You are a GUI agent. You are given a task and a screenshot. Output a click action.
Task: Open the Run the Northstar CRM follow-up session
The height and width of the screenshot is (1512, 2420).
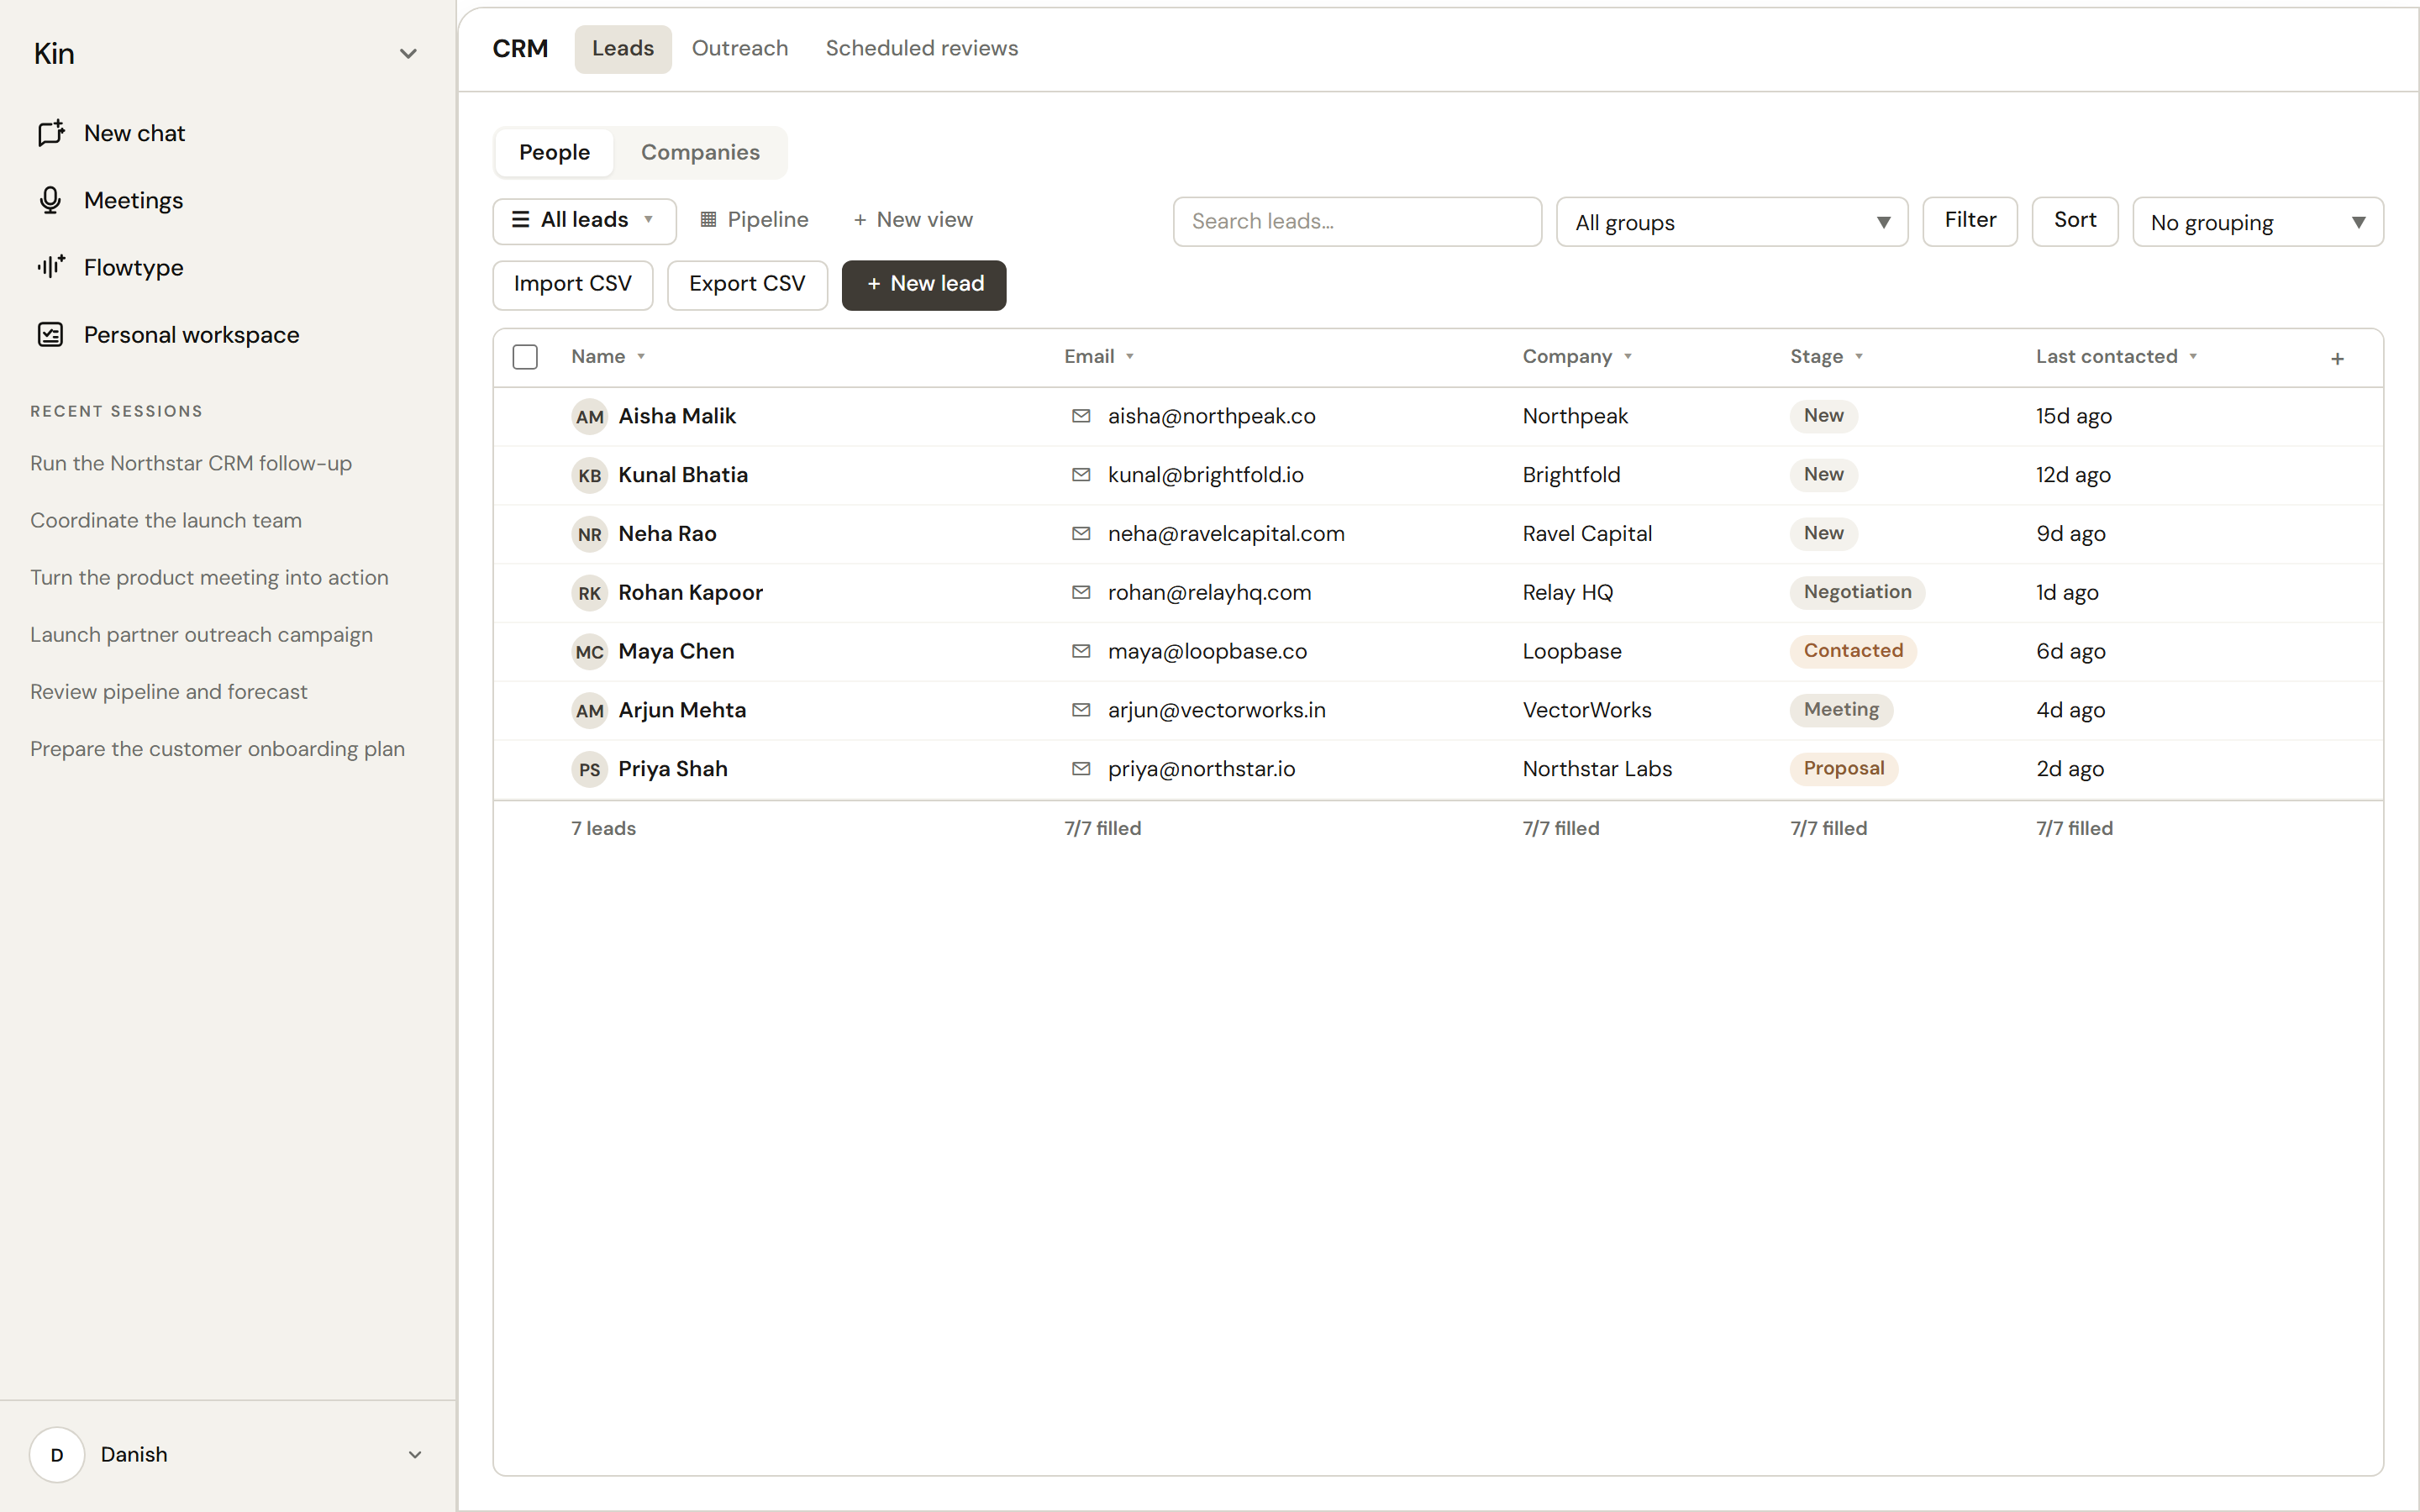point(191,464)
